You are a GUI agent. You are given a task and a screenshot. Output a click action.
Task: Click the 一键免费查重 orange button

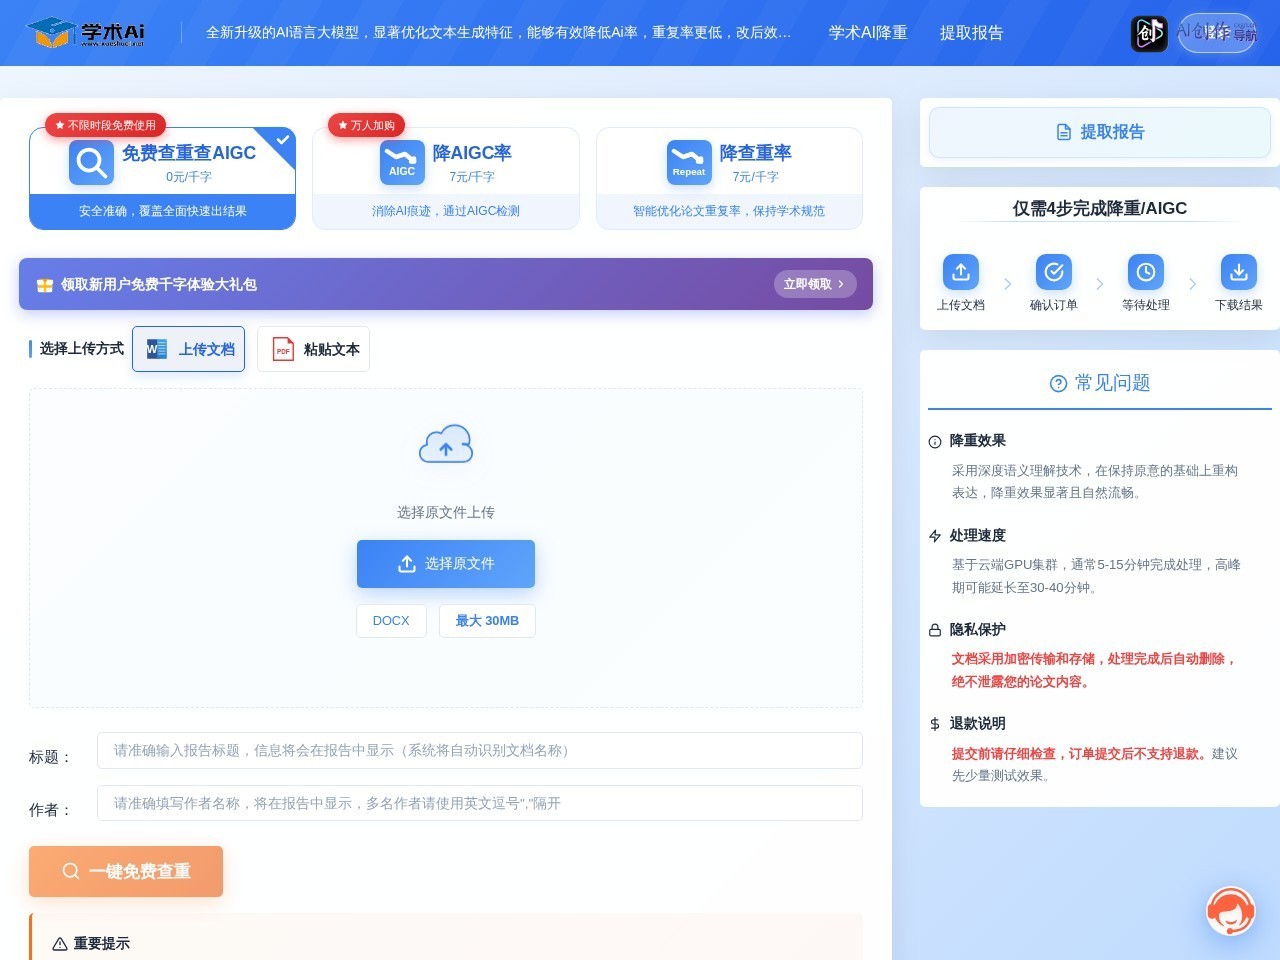[x=126, y=871]
